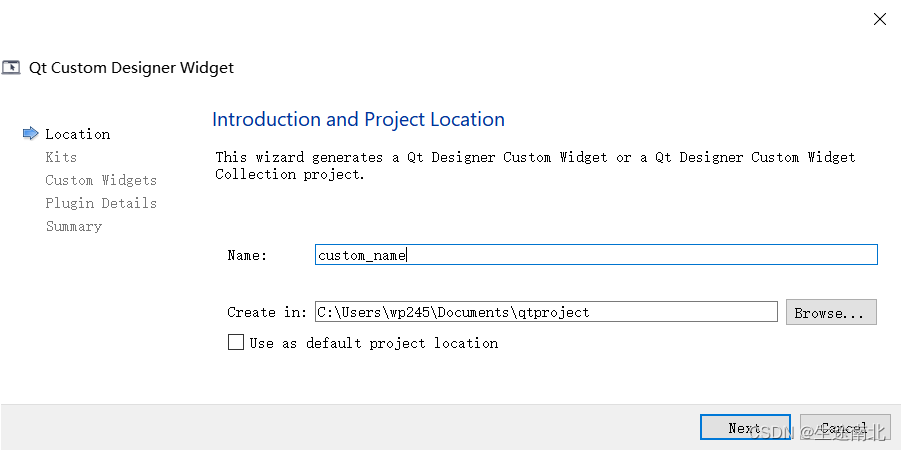This screenshot has width=901, height=451.
Task: Select the Kits step in sidebar
Action: [61, 157]
